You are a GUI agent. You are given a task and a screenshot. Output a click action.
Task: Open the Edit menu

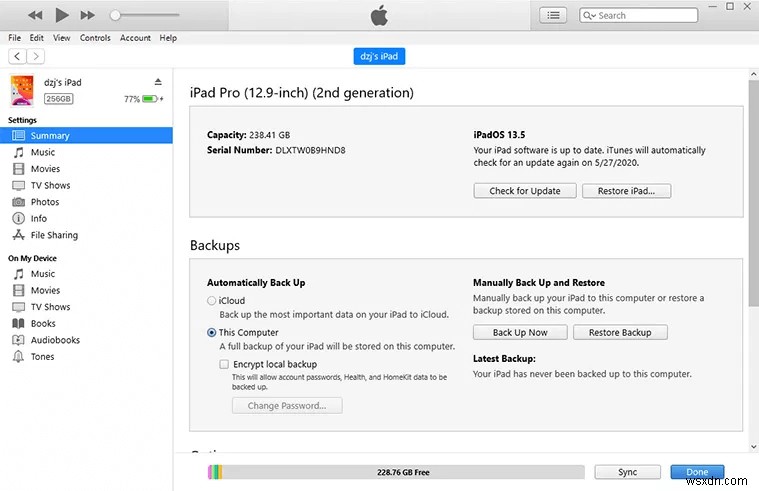coord(36,38)
